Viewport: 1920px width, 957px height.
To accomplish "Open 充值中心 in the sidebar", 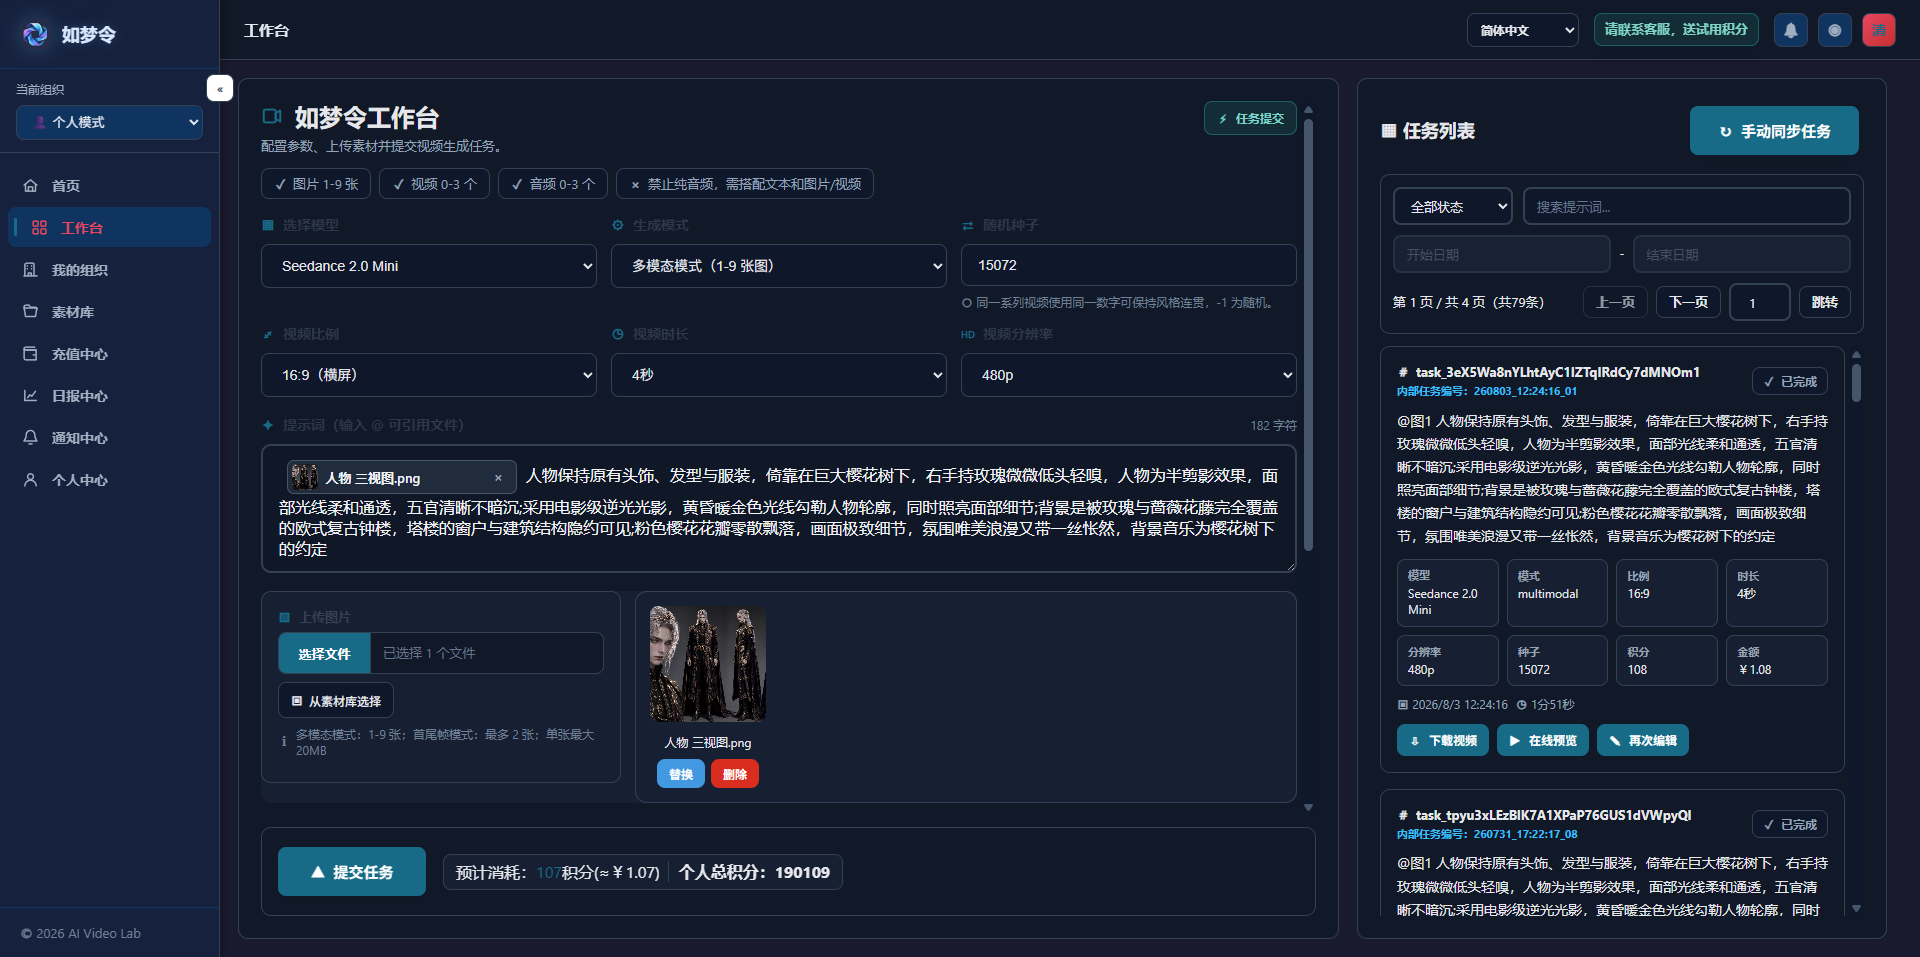I will tap(110, 354).
